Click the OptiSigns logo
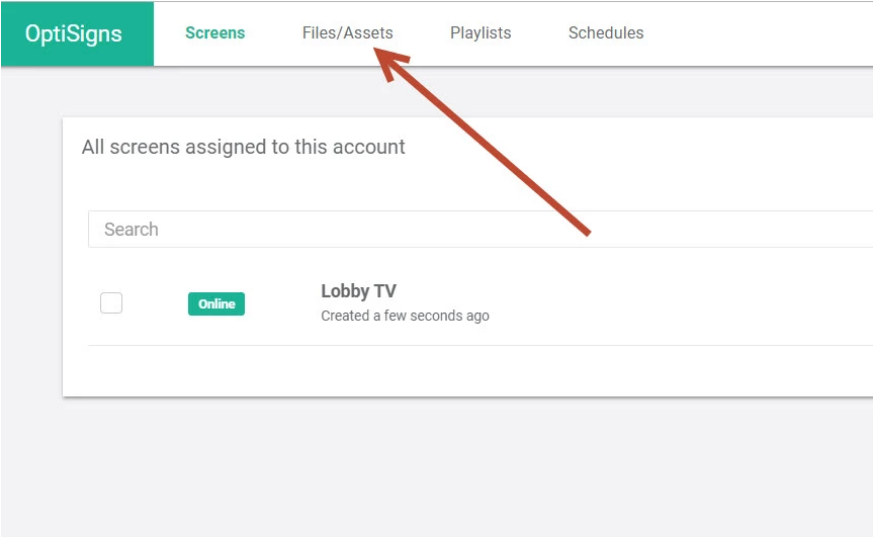The height and width of the screenshot is (537, 873). click(x=73, y=33)
